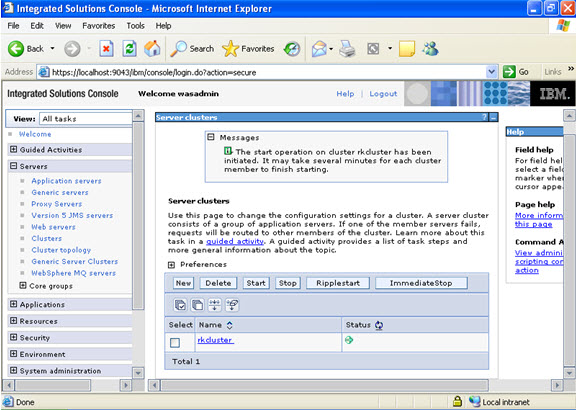This screenshot has height=410, width=576.
Task: Open the View All tasks dropdown
Action: (85, 119)
